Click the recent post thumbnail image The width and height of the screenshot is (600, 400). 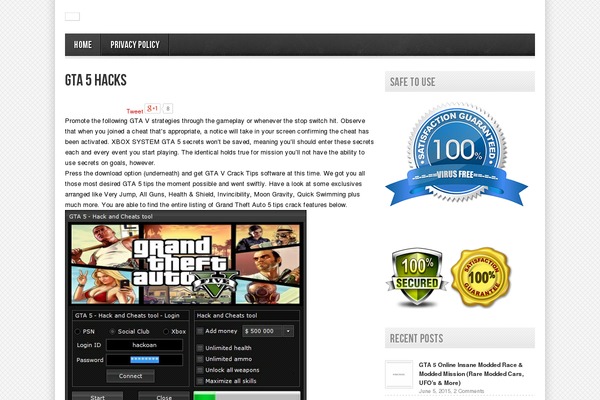pos(399,374)
